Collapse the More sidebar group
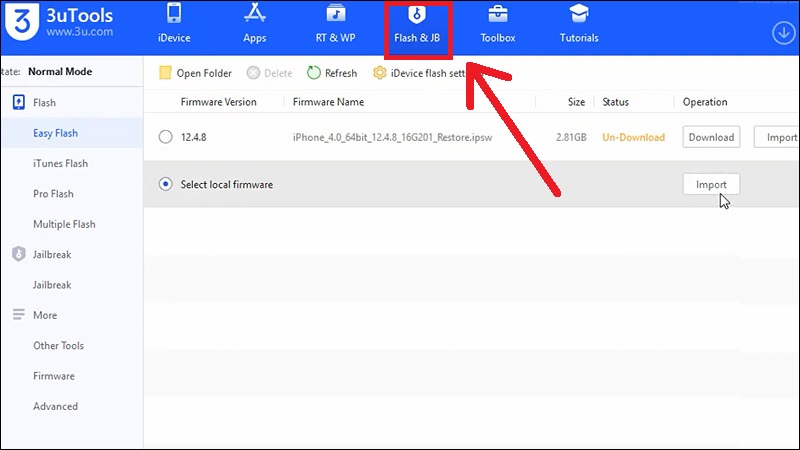Viewport: 800px width, 450px height. (x=44, y=315)
